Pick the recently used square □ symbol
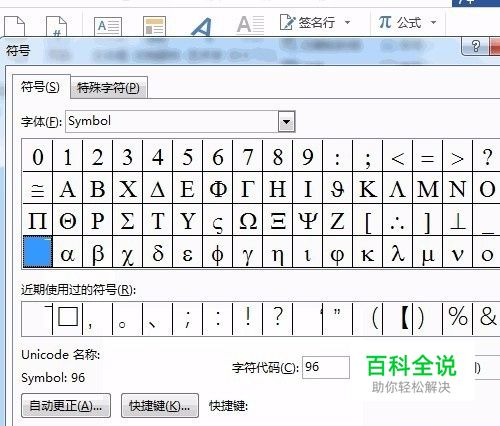This screenshot has width=500, height=426. (x=68, y=318)
